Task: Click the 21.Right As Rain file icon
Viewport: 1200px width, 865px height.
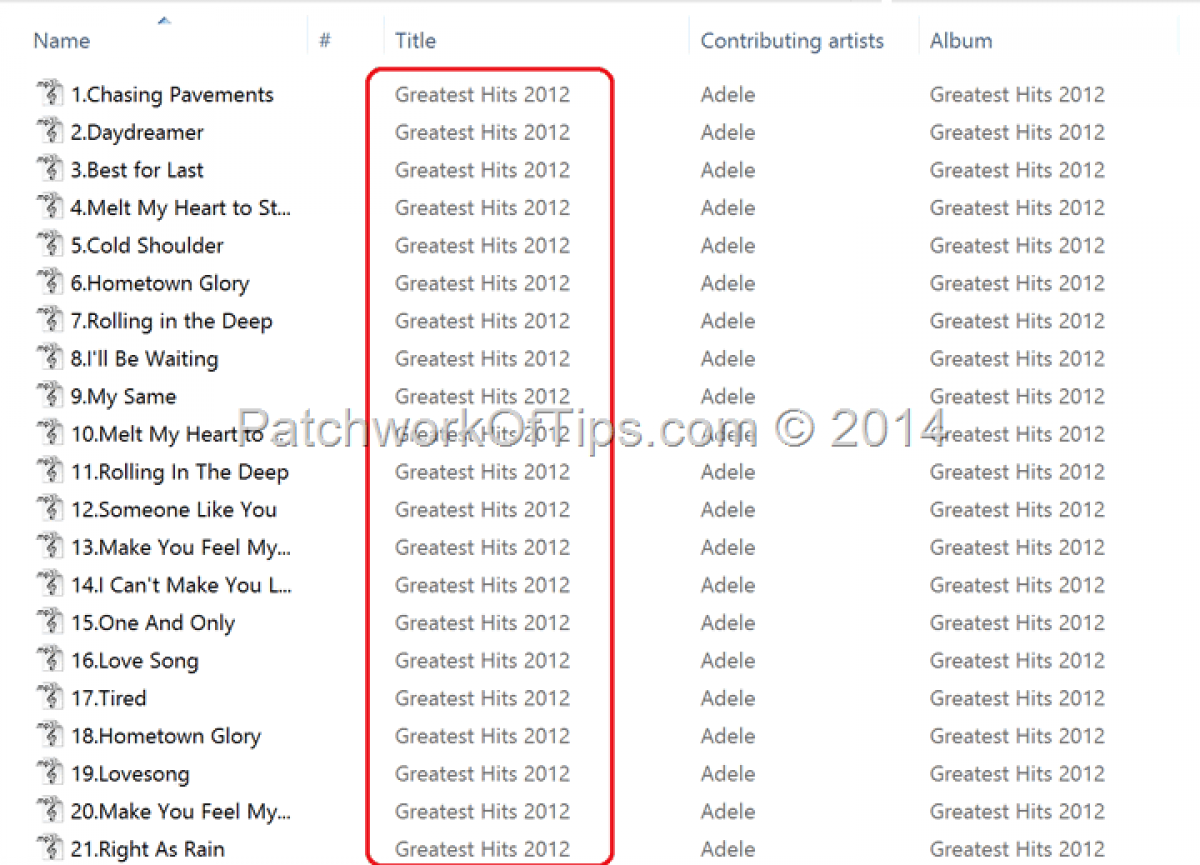Action: click(49, 849)
